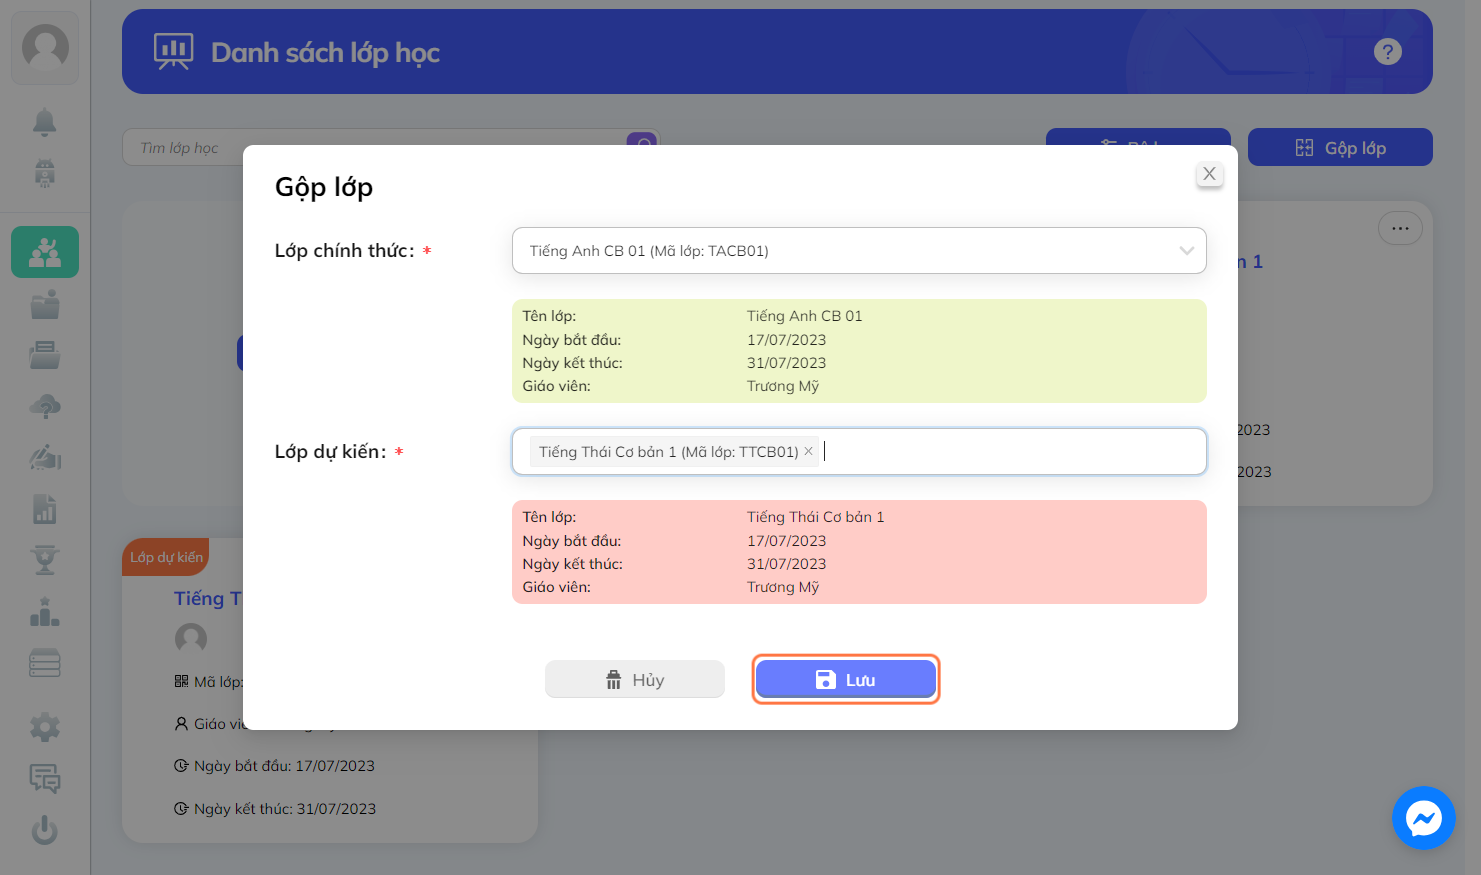Open the ranking podium sidebar icon
Screen dimensions: 1481x875
point(45,612)
